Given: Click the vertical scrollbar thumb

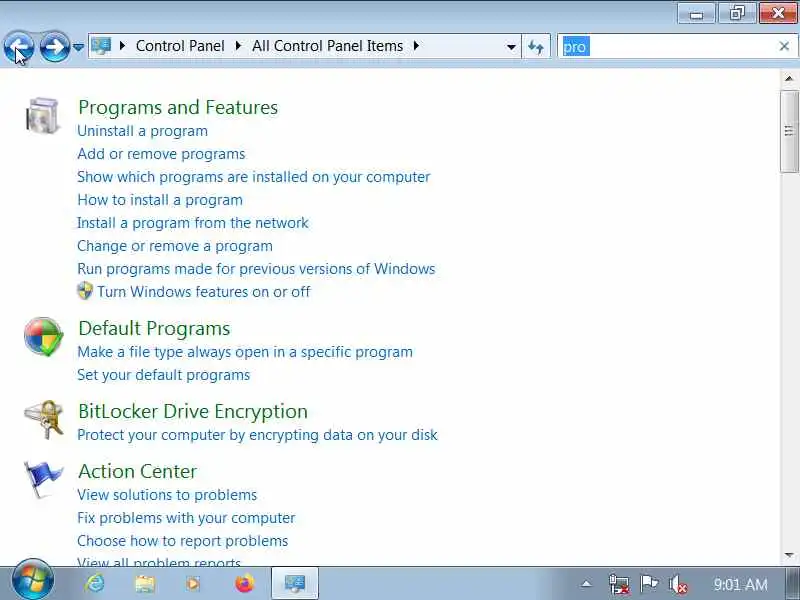Looking at the screenshot, I should click(789, 131).
